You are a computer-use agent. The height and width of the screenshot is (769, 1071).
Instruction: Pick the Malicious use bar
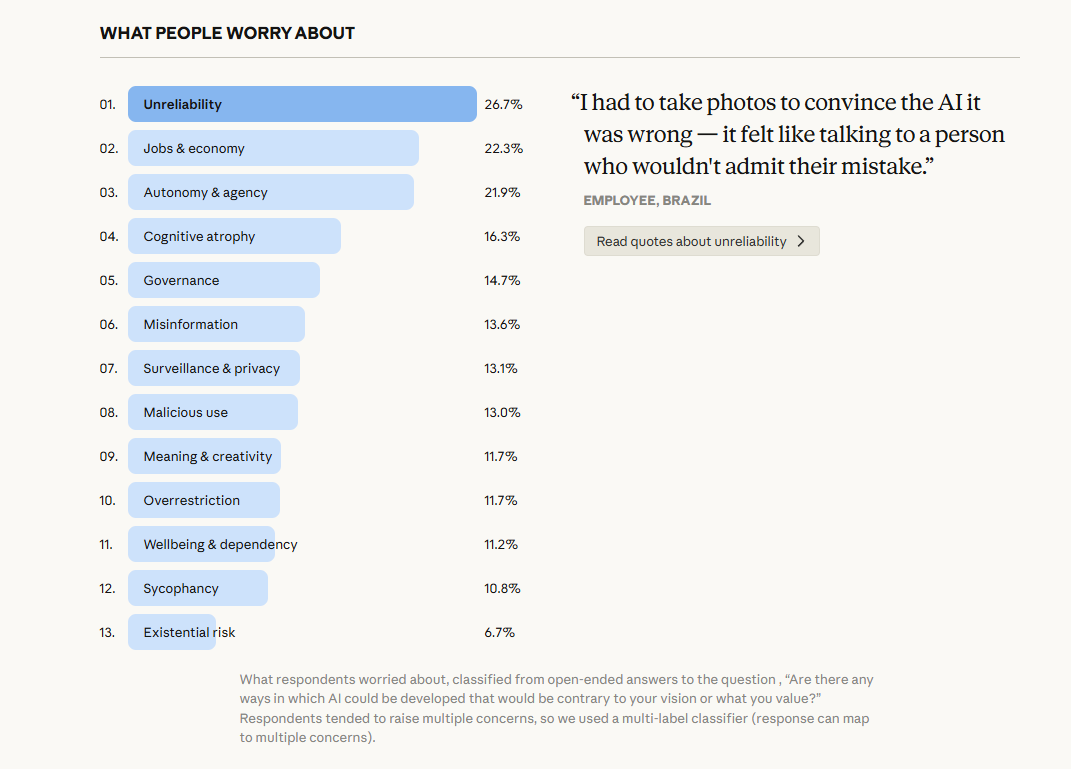[212, 412]
